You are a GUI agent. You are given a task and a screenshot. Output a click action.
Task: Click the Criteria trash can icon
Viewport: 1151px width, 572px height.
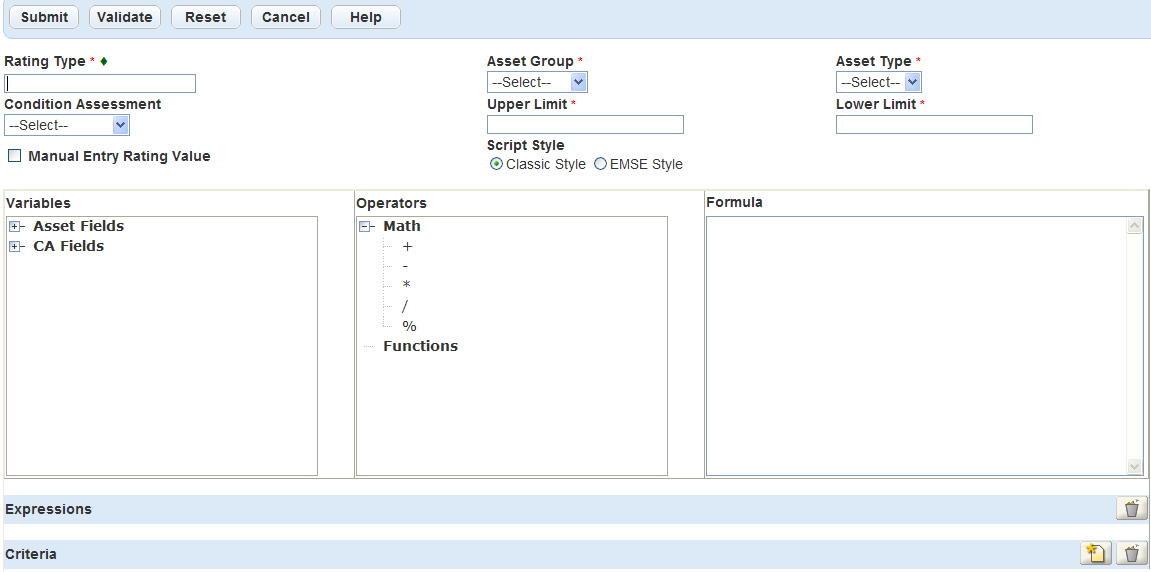click(1131, 554)
